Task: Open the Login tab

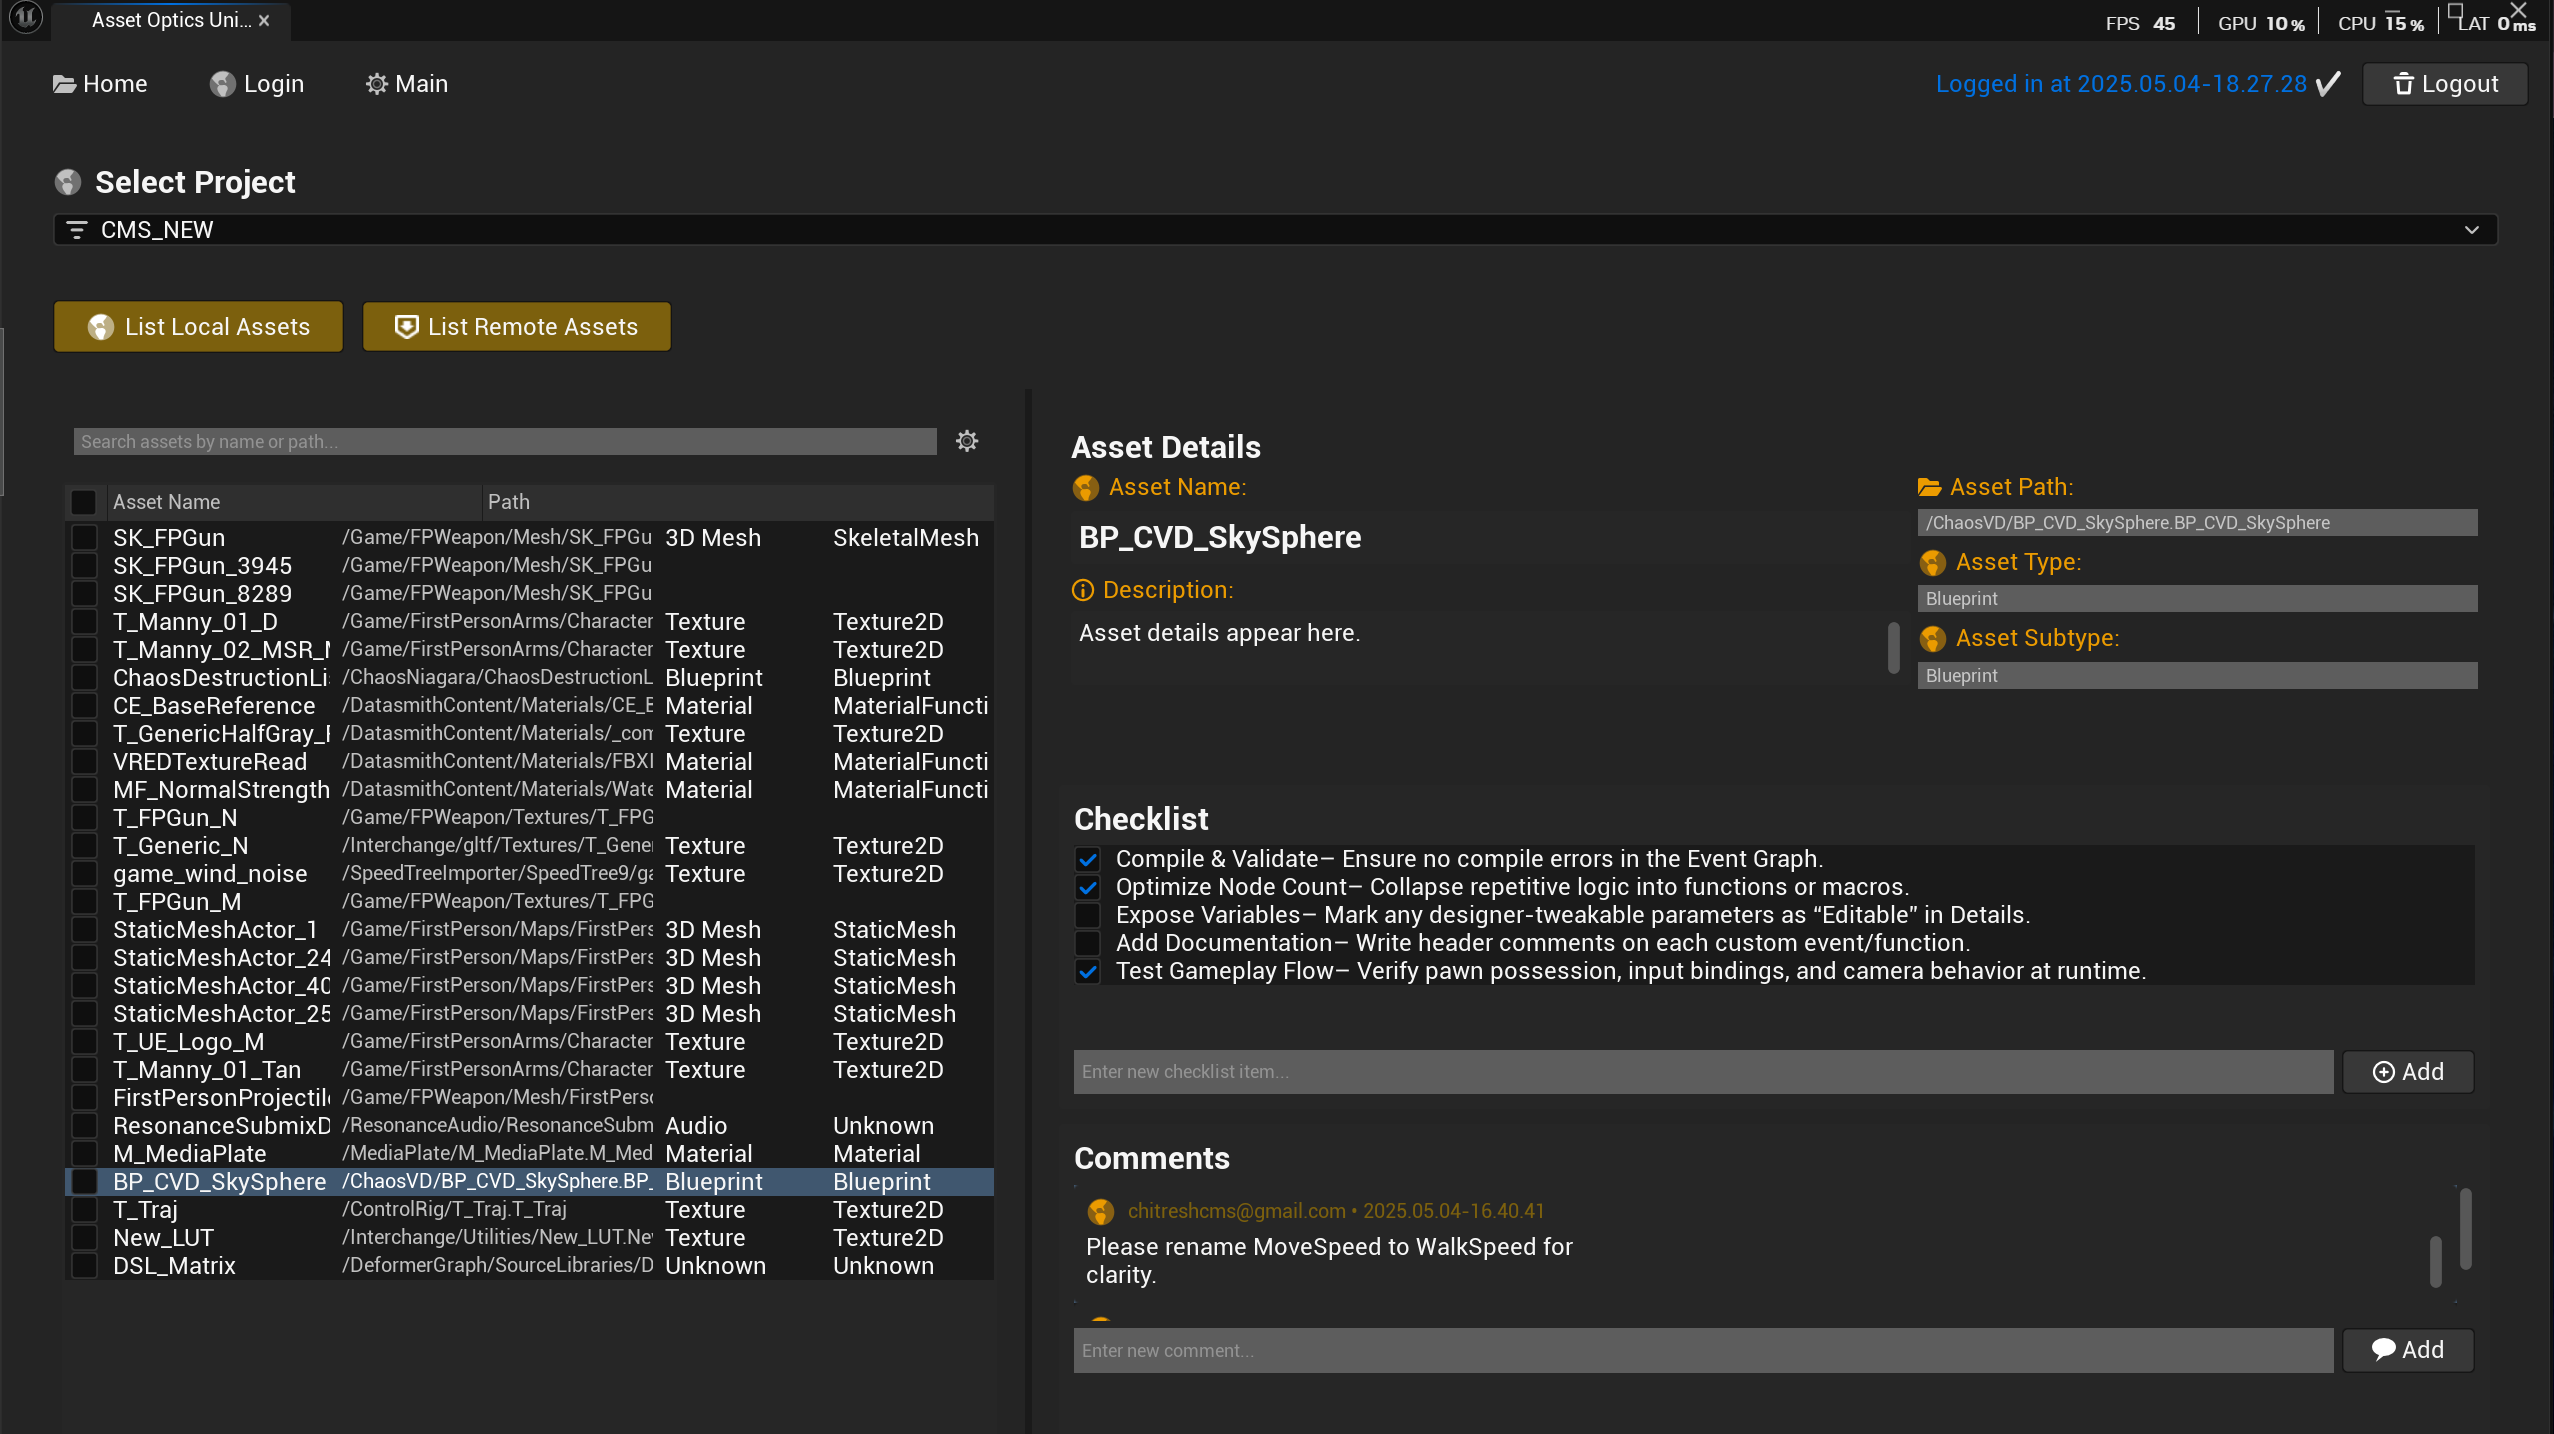Action: pos(257,84)
